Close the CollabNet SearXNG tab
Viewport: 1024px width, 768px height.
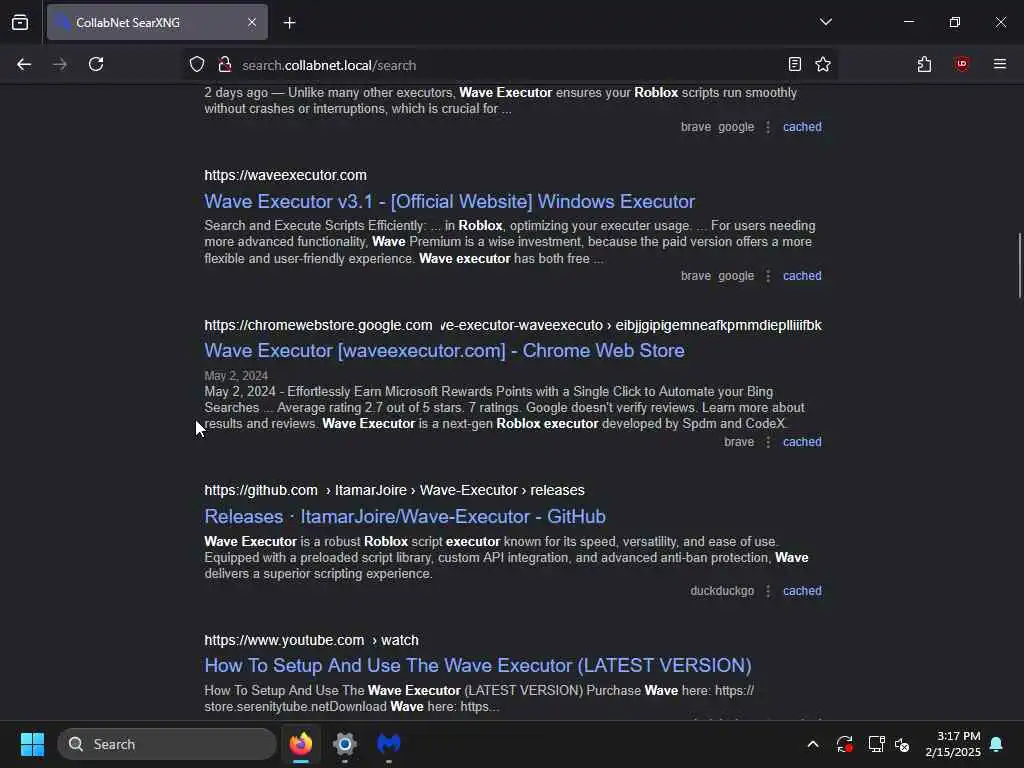(252, 23)
